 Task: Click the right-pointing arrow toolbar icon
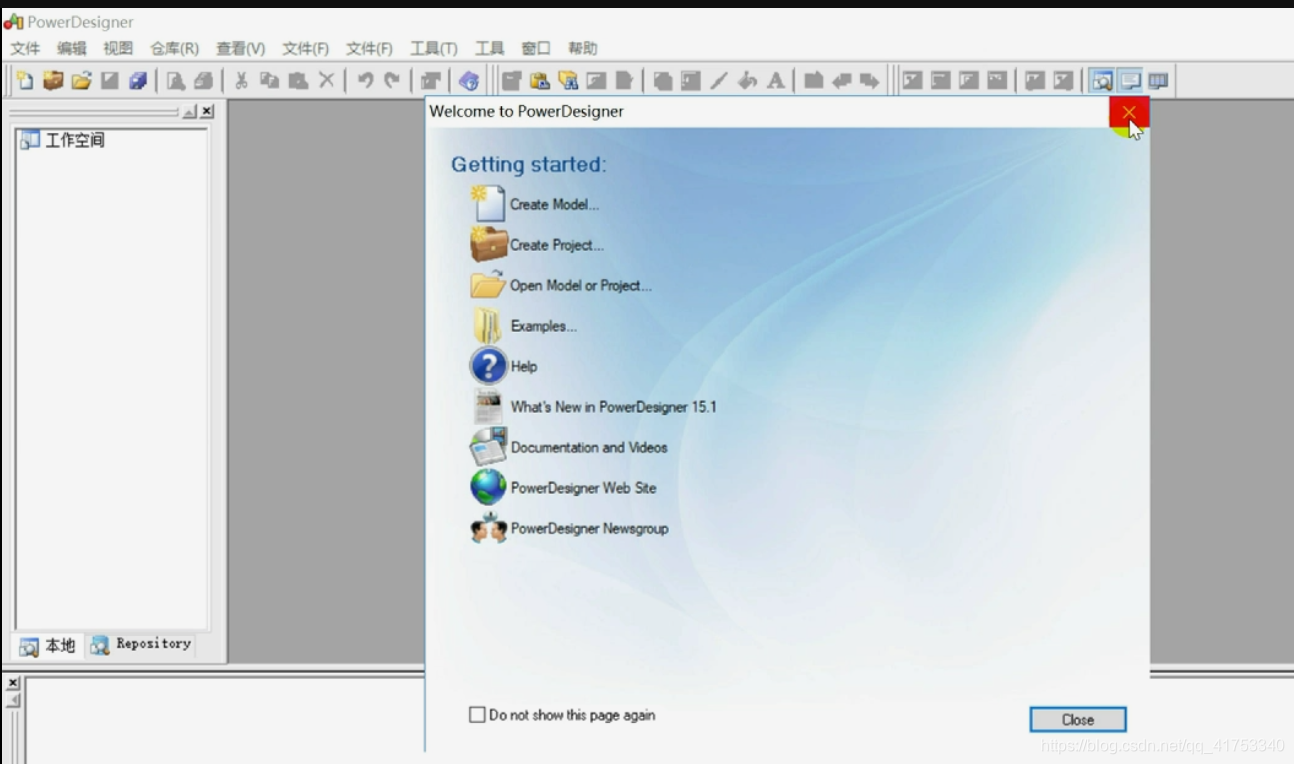869,81
